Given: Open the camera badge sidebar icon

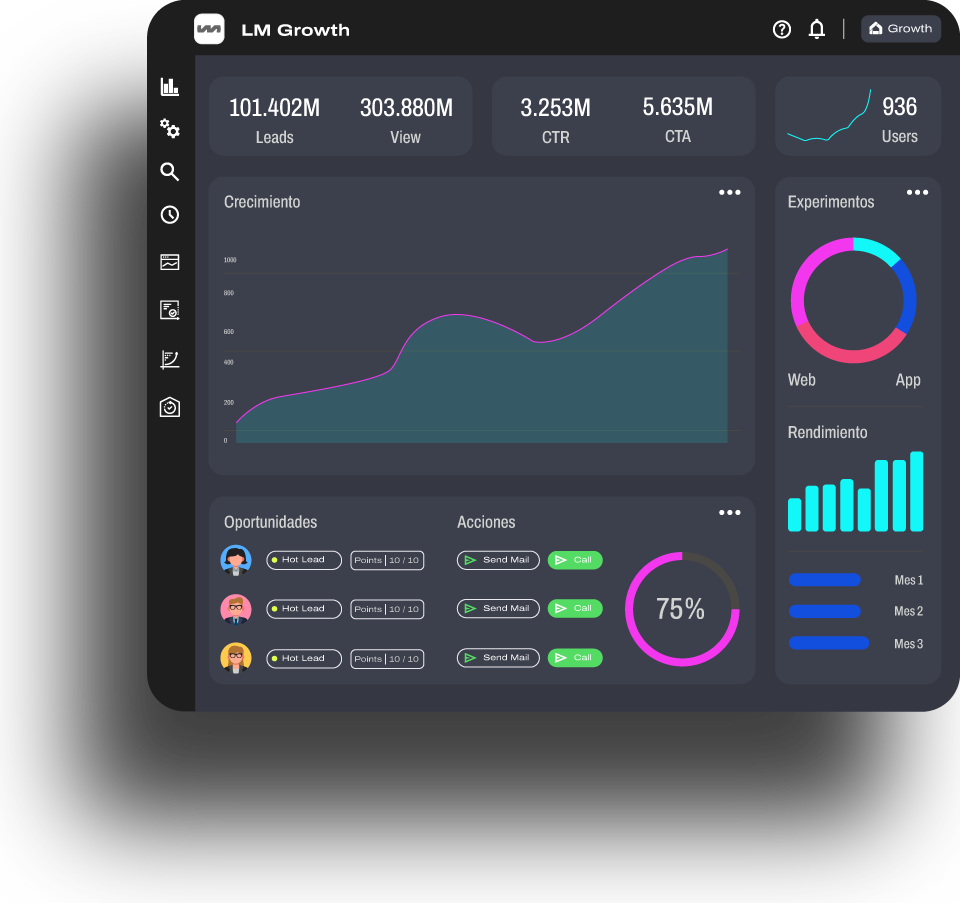Looking at the screenshot, I should coord(170,407).
